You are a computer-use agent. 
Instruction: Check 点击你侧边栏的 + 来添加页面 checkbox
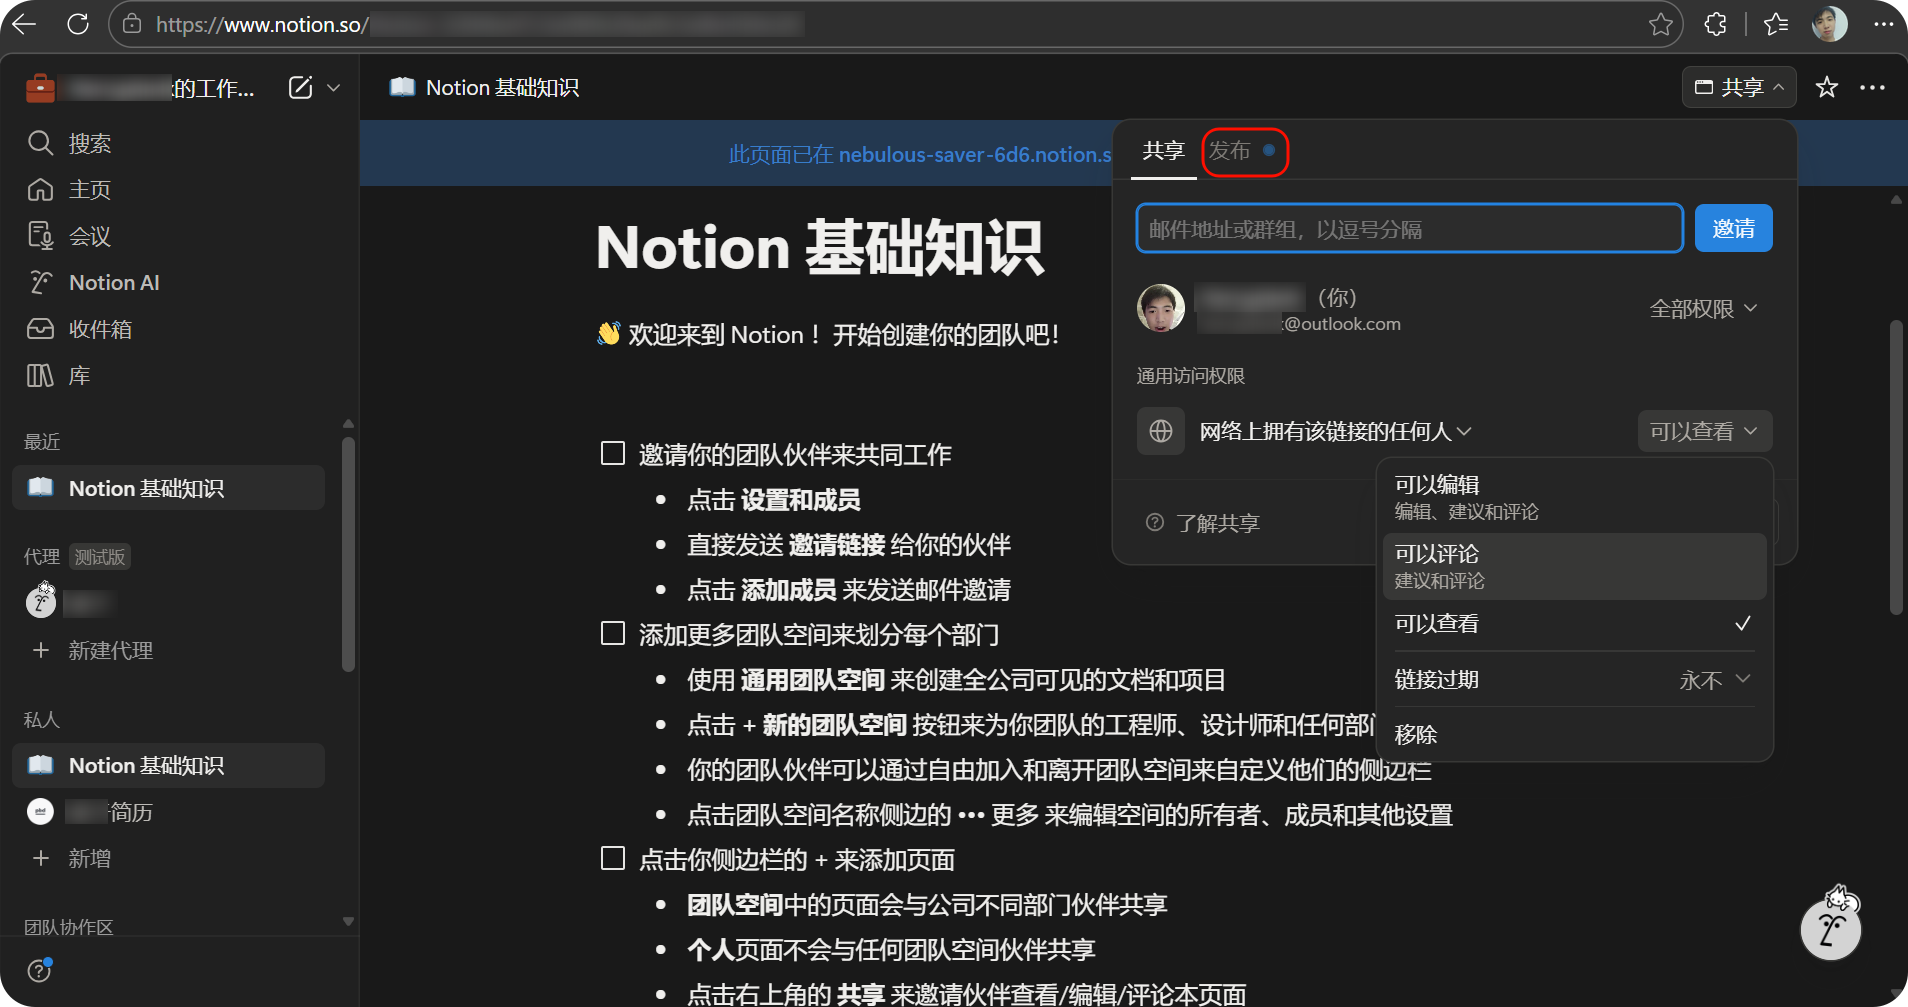point(613,858)
